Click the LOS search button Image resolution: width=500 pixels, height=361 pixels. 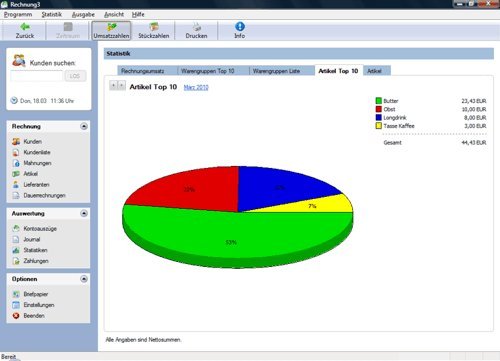click(x=75, y=76)
